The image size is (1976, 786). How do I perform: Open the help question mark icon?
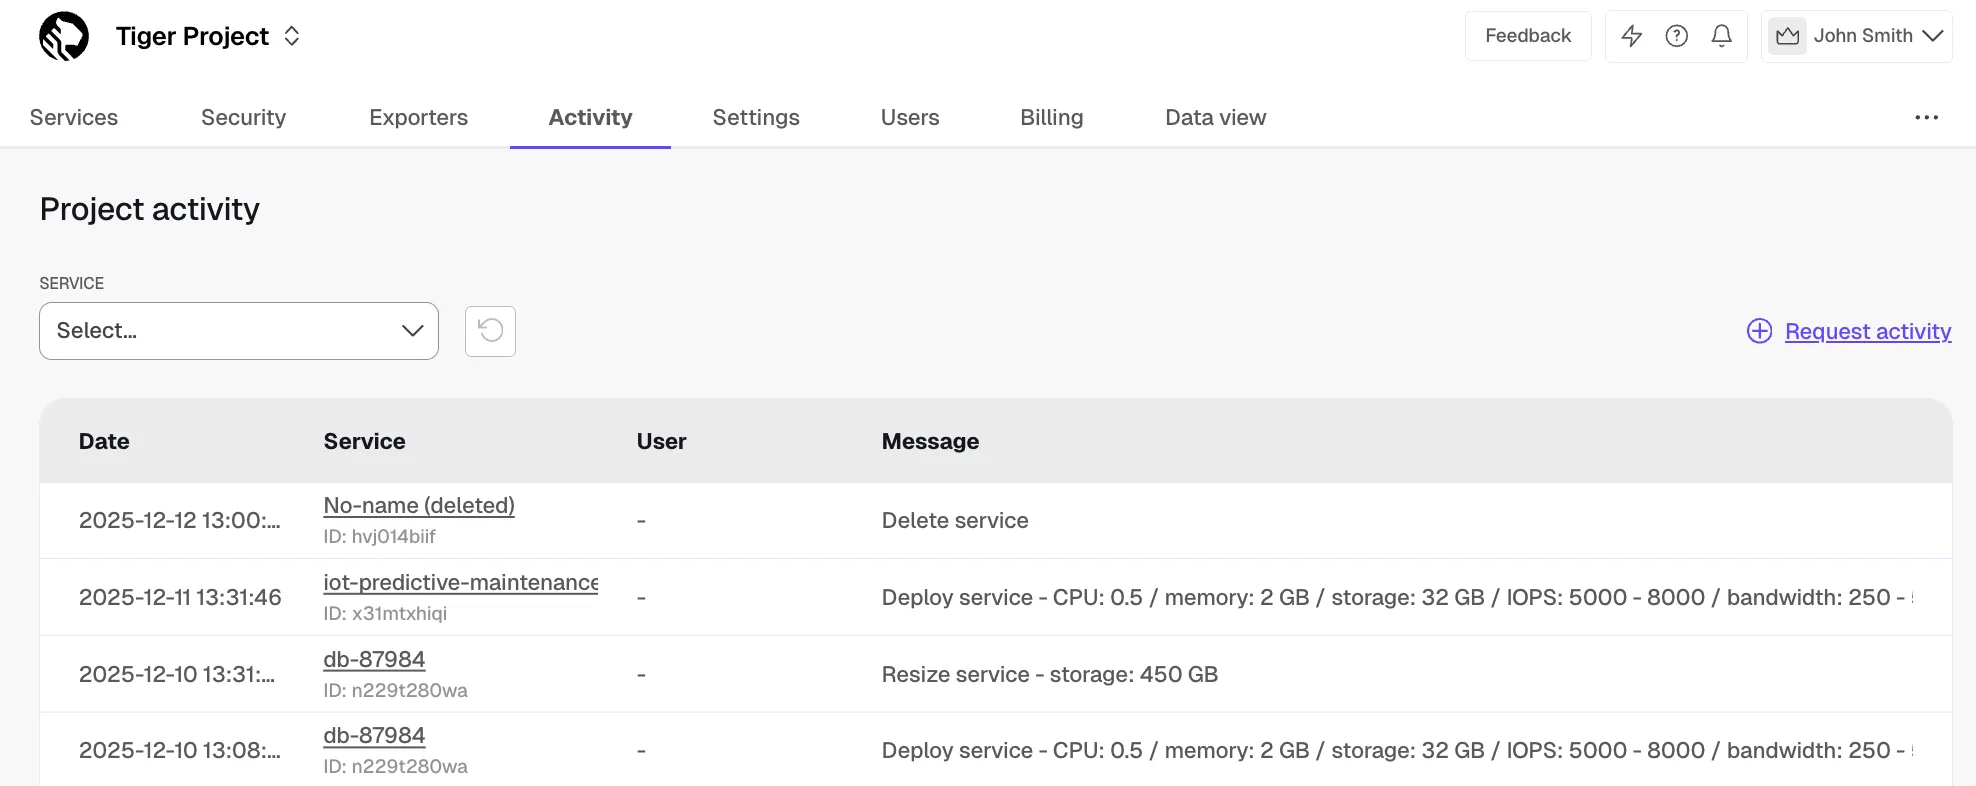point(1677,36)
